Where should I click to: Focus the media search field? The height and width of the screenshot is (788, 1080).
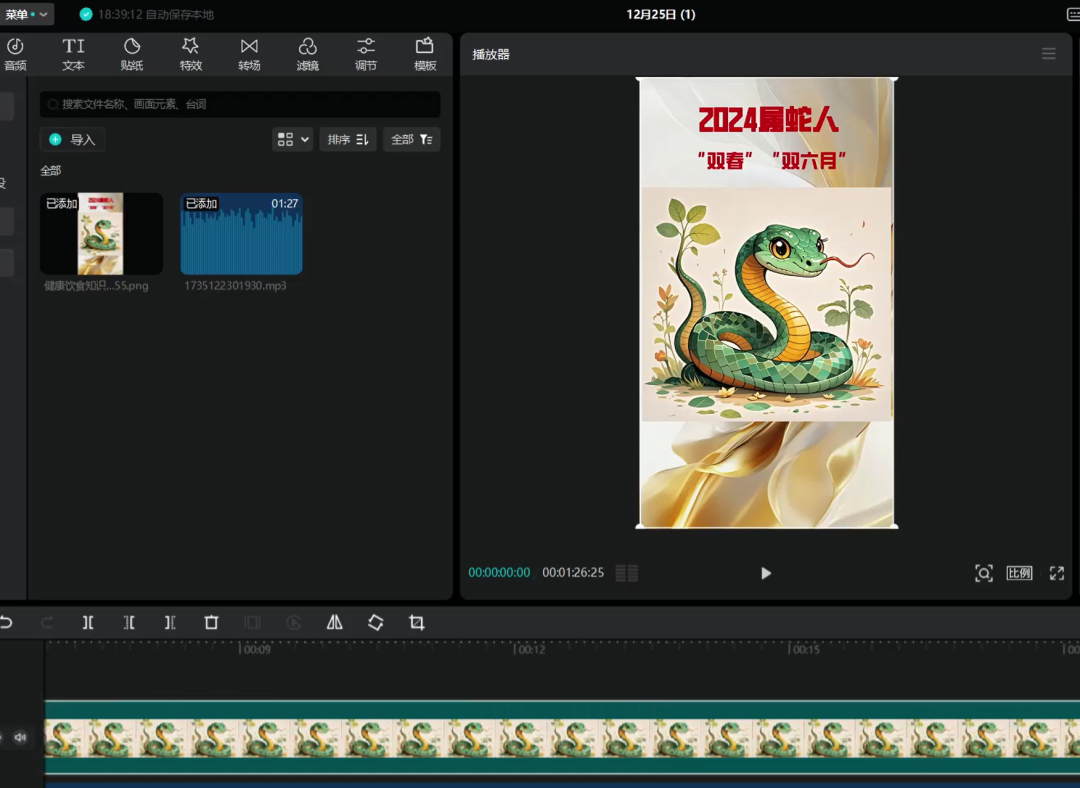pos(240,104)
